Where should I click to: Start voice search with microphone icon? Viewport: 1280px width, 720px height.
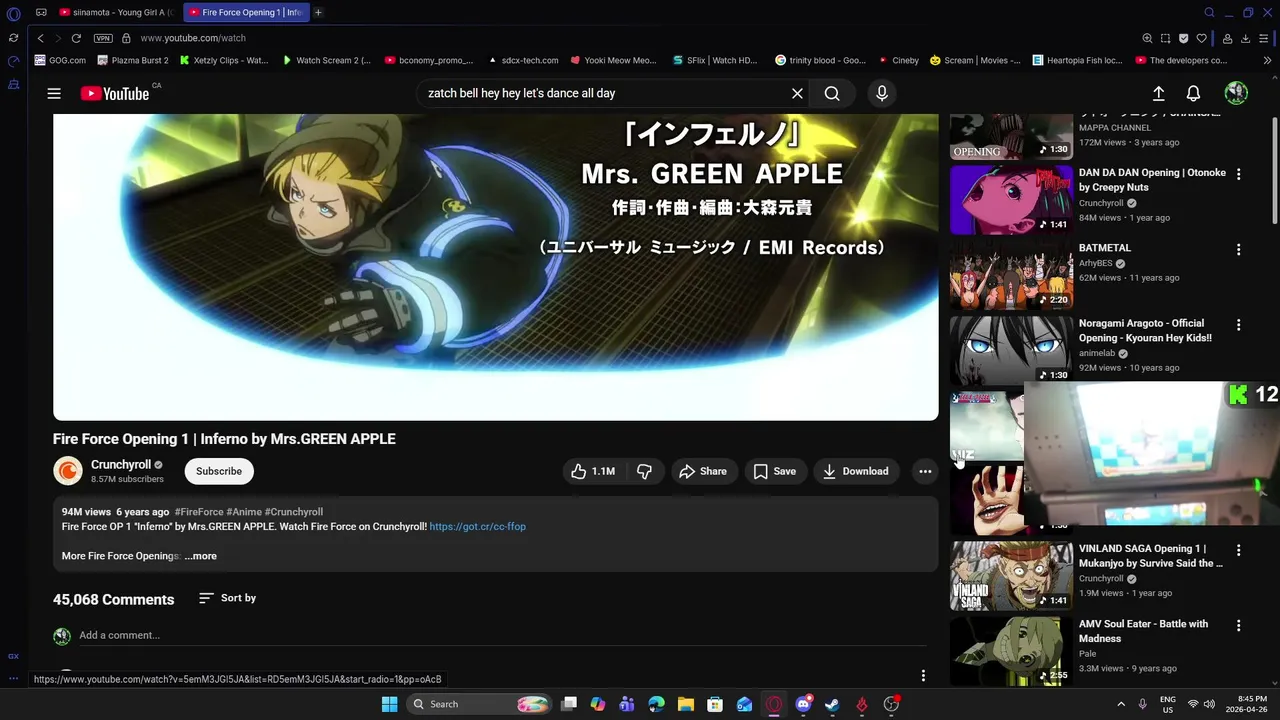click(x=881, y=93)
